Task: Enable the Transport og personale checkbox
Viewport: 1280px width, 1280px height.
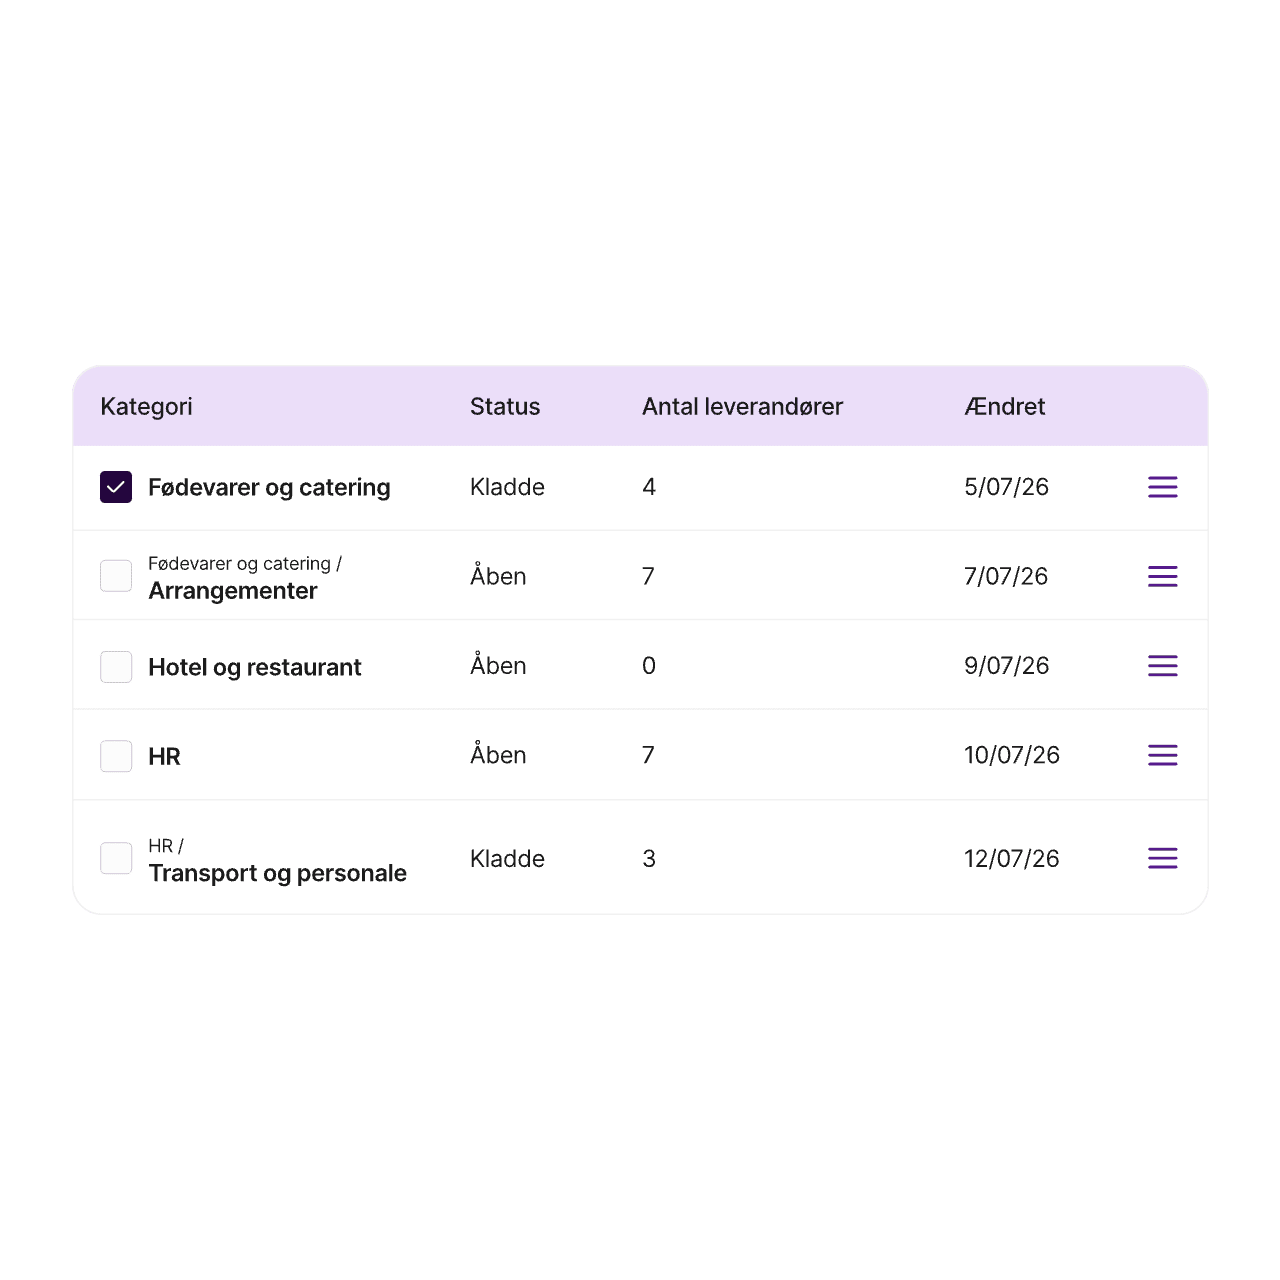Action: point(116,858)
